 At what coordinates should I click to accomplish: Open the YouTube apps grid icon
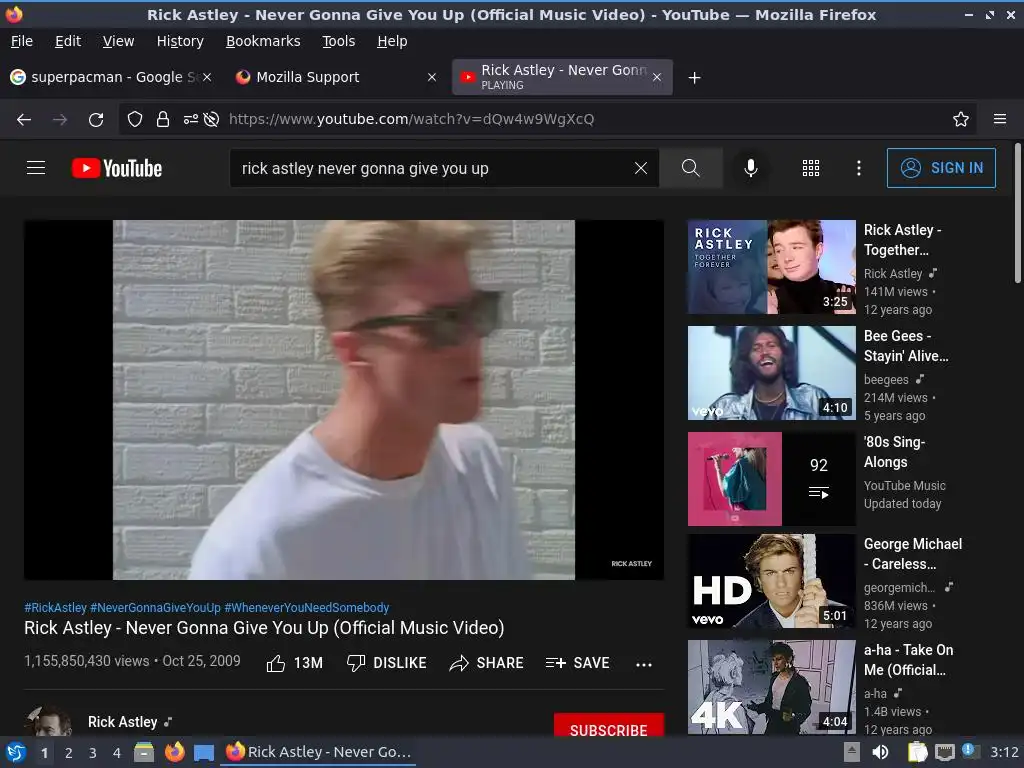pos(810,168)
